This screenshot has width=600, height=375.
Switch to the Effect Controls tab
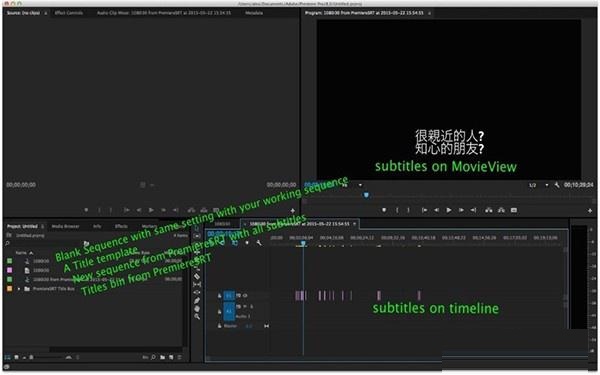tap(68, 13)
